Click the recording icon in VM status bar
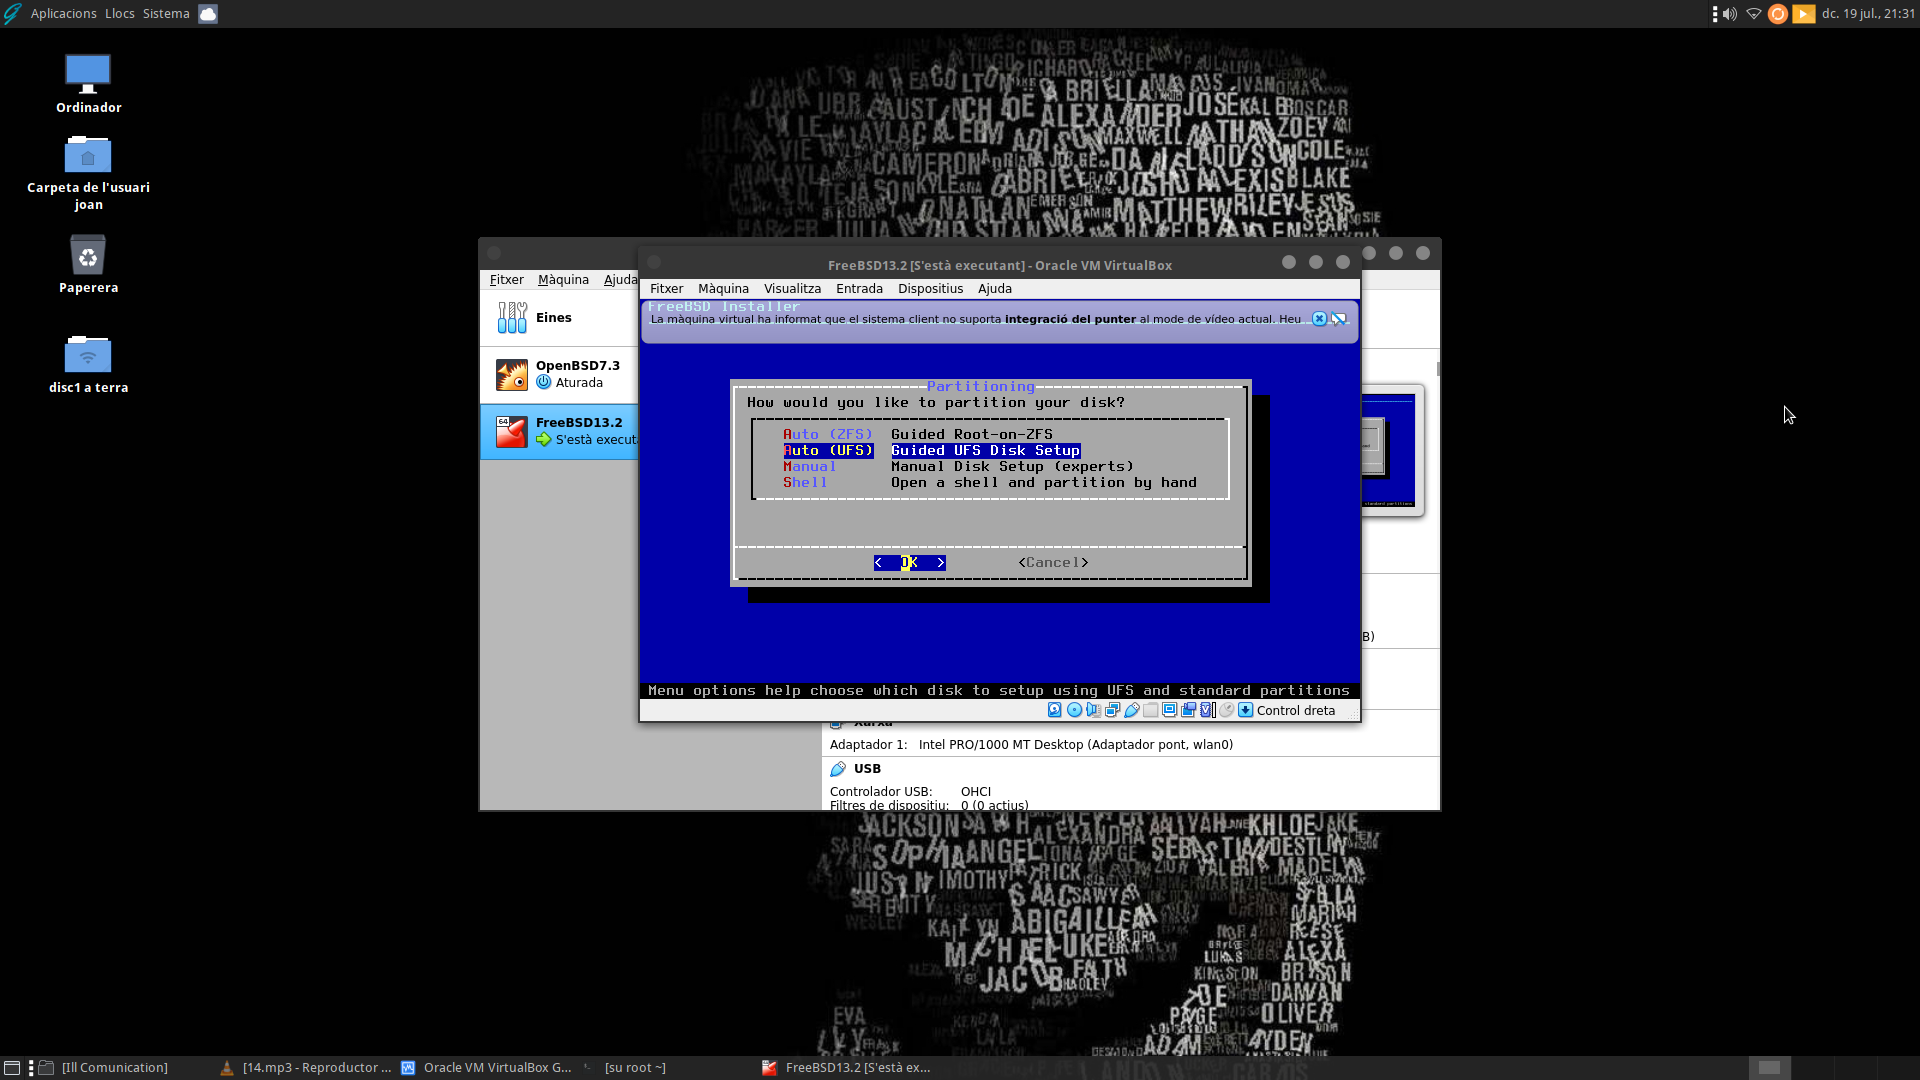Viewport: 1920px width, 1080px height. (x=1189, y=710)
